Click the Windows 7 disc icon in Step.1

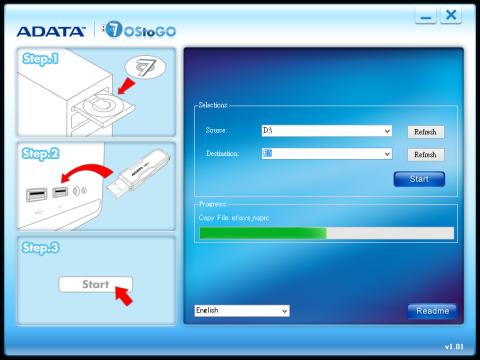[x=145, y=67]
